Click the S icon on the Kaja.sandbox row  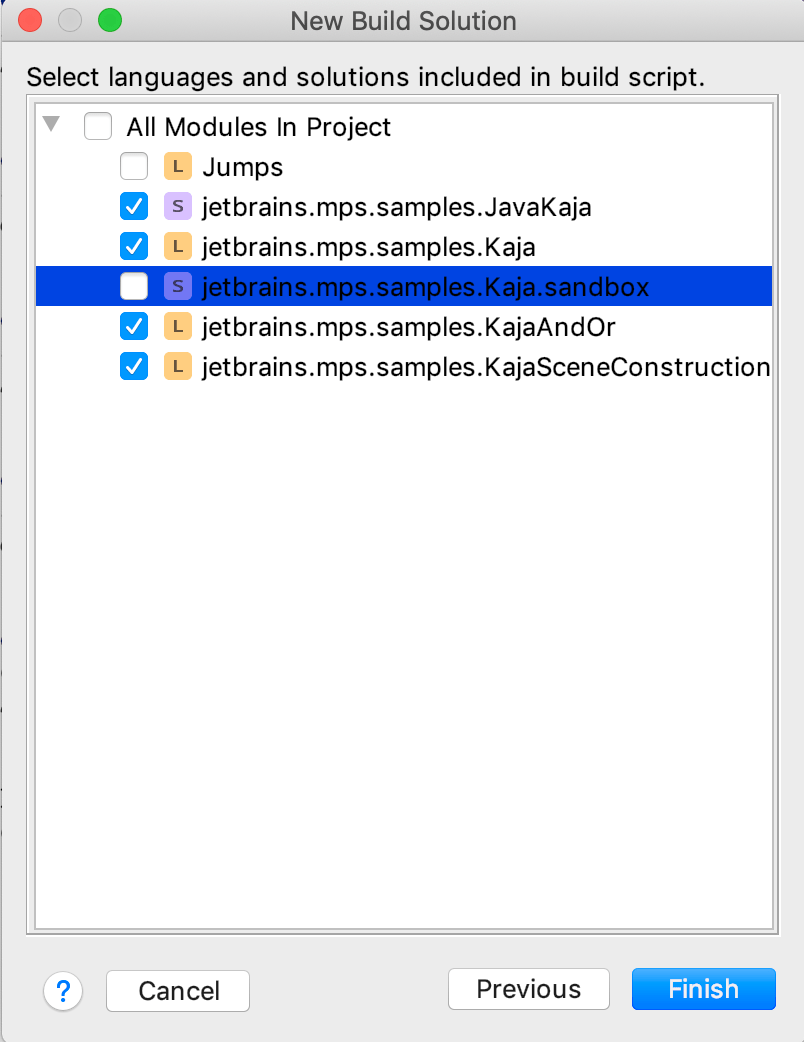(x=178, y=286)
